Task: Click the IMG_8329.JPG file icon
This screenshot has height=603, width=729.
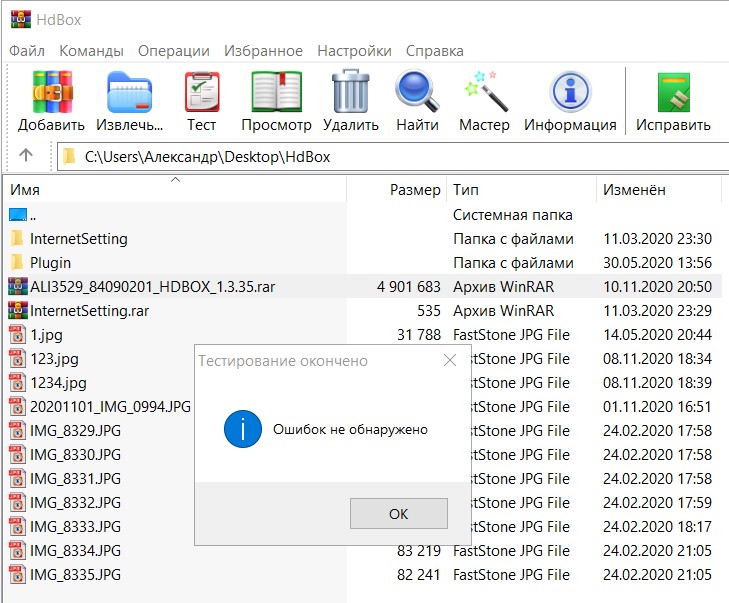Action: tap(17, 430)
